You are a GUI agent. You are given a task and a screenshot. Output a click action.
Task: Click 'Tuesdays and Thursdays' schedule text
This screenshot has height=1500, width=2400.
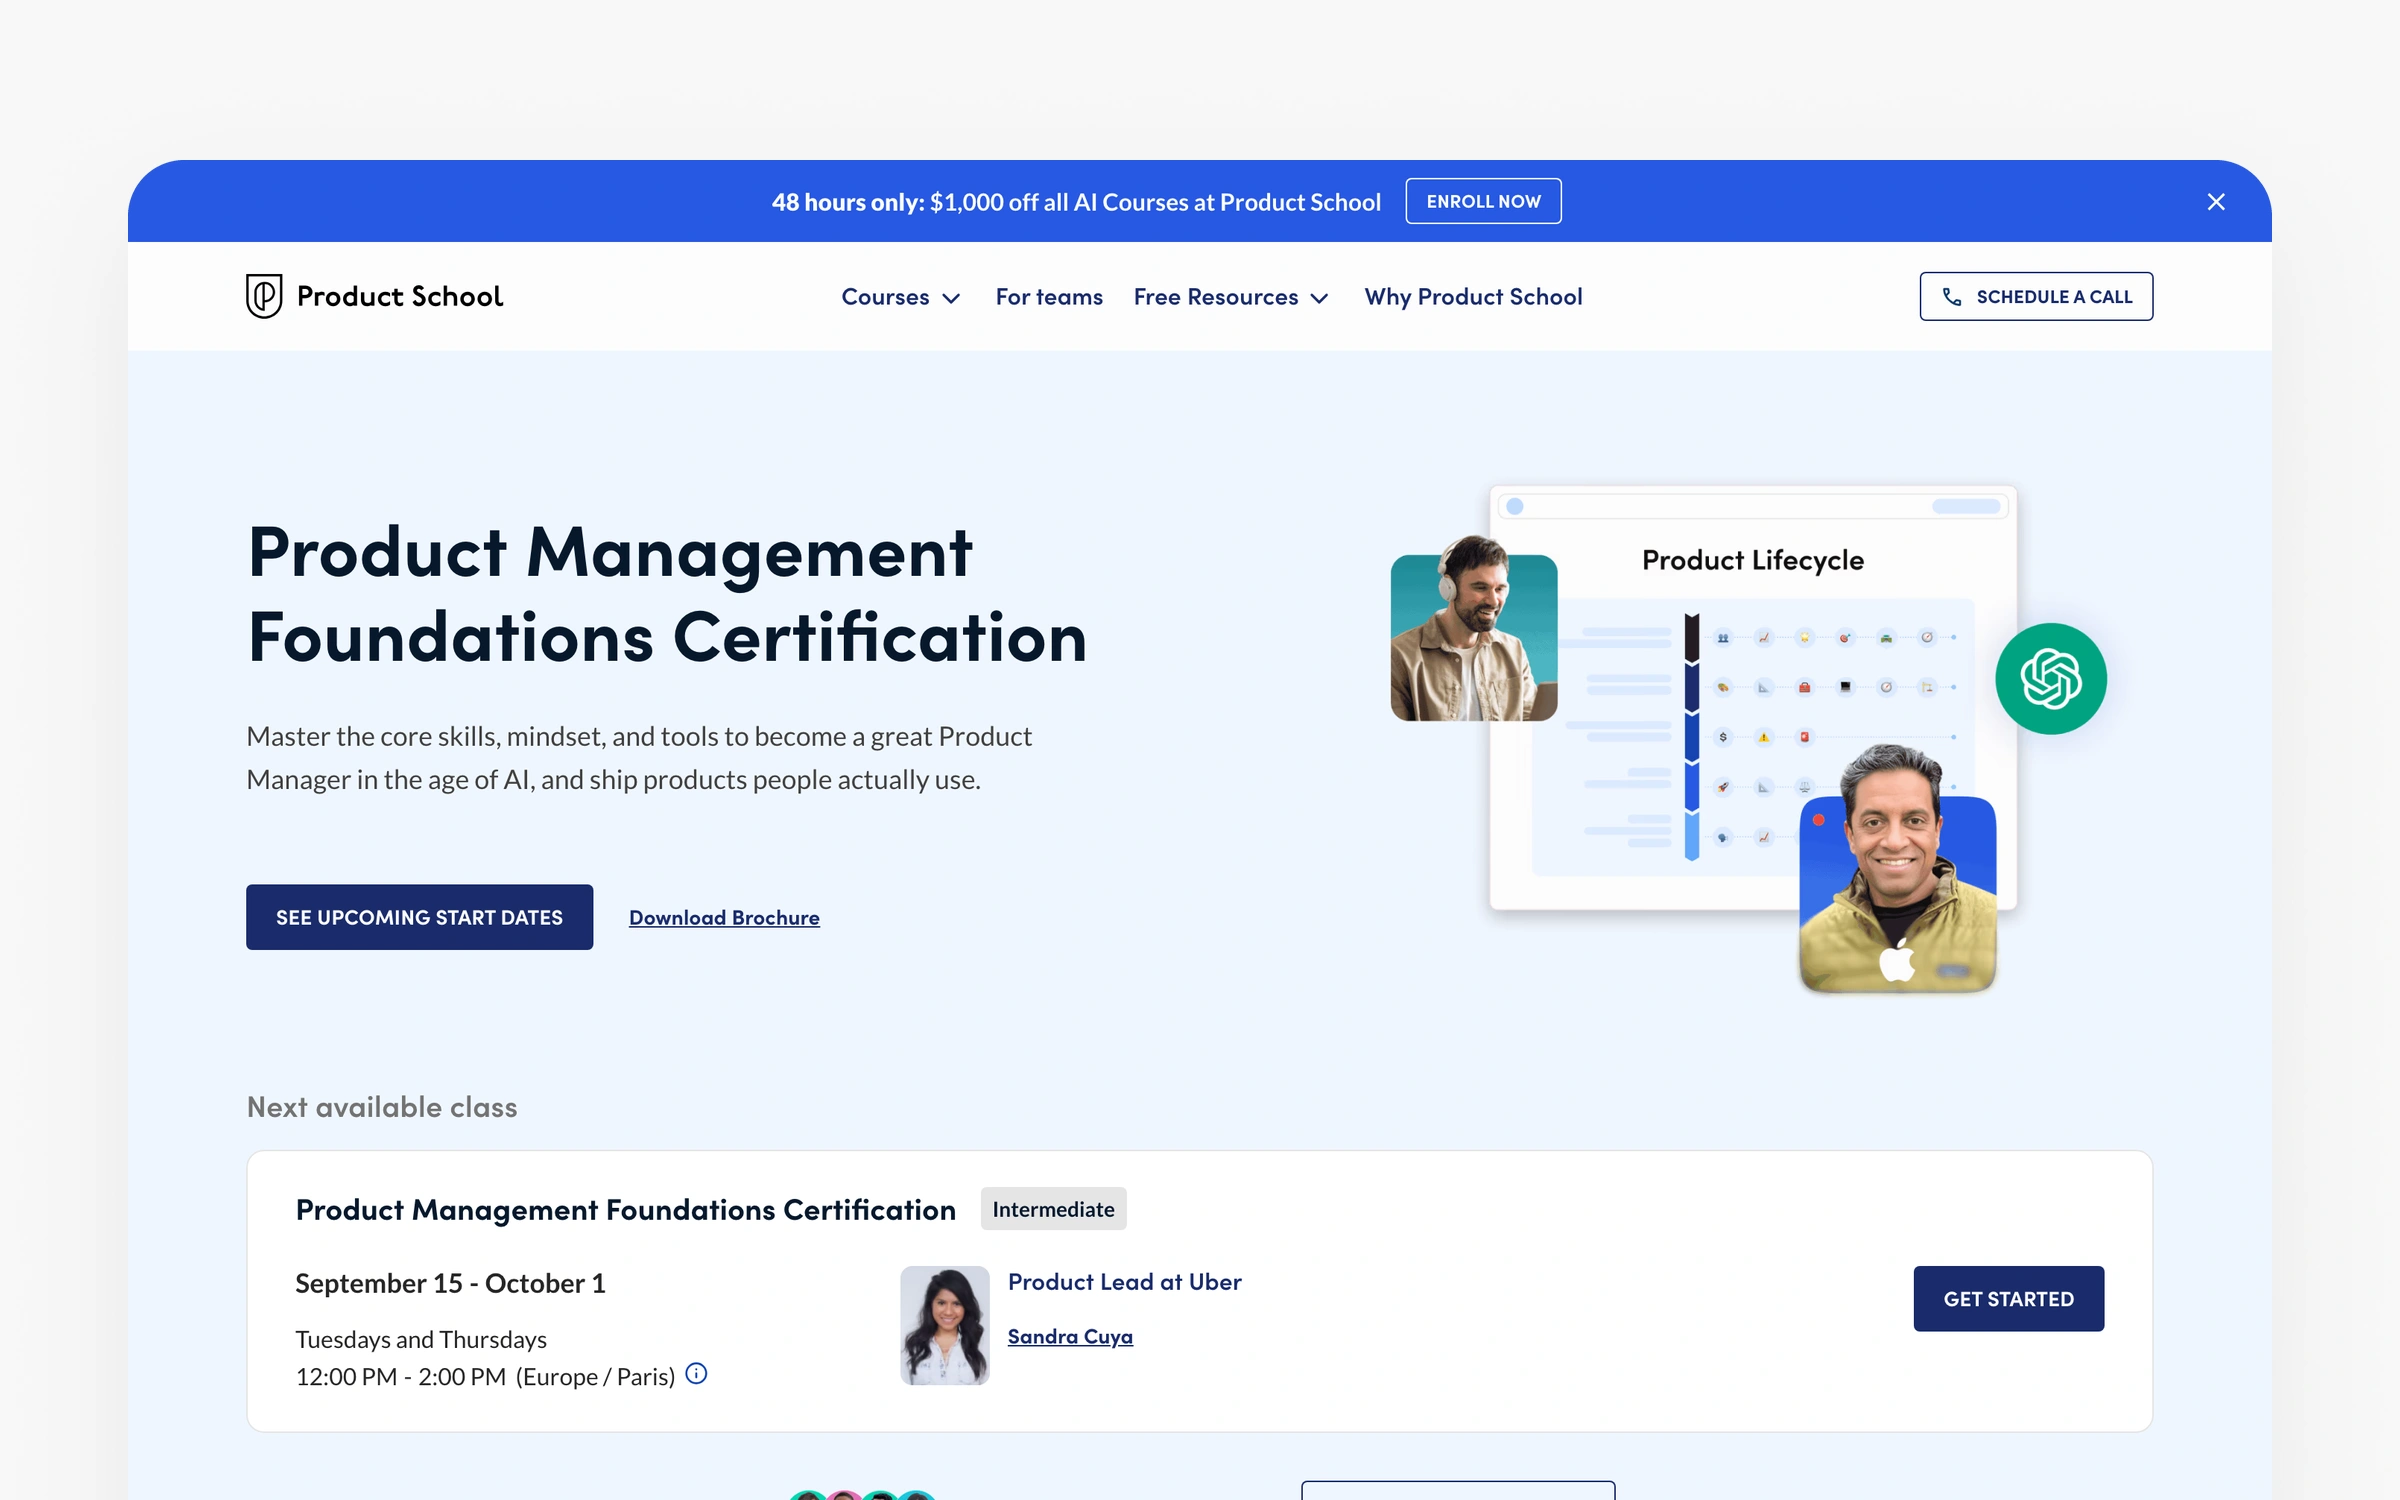coord(421,1339)
